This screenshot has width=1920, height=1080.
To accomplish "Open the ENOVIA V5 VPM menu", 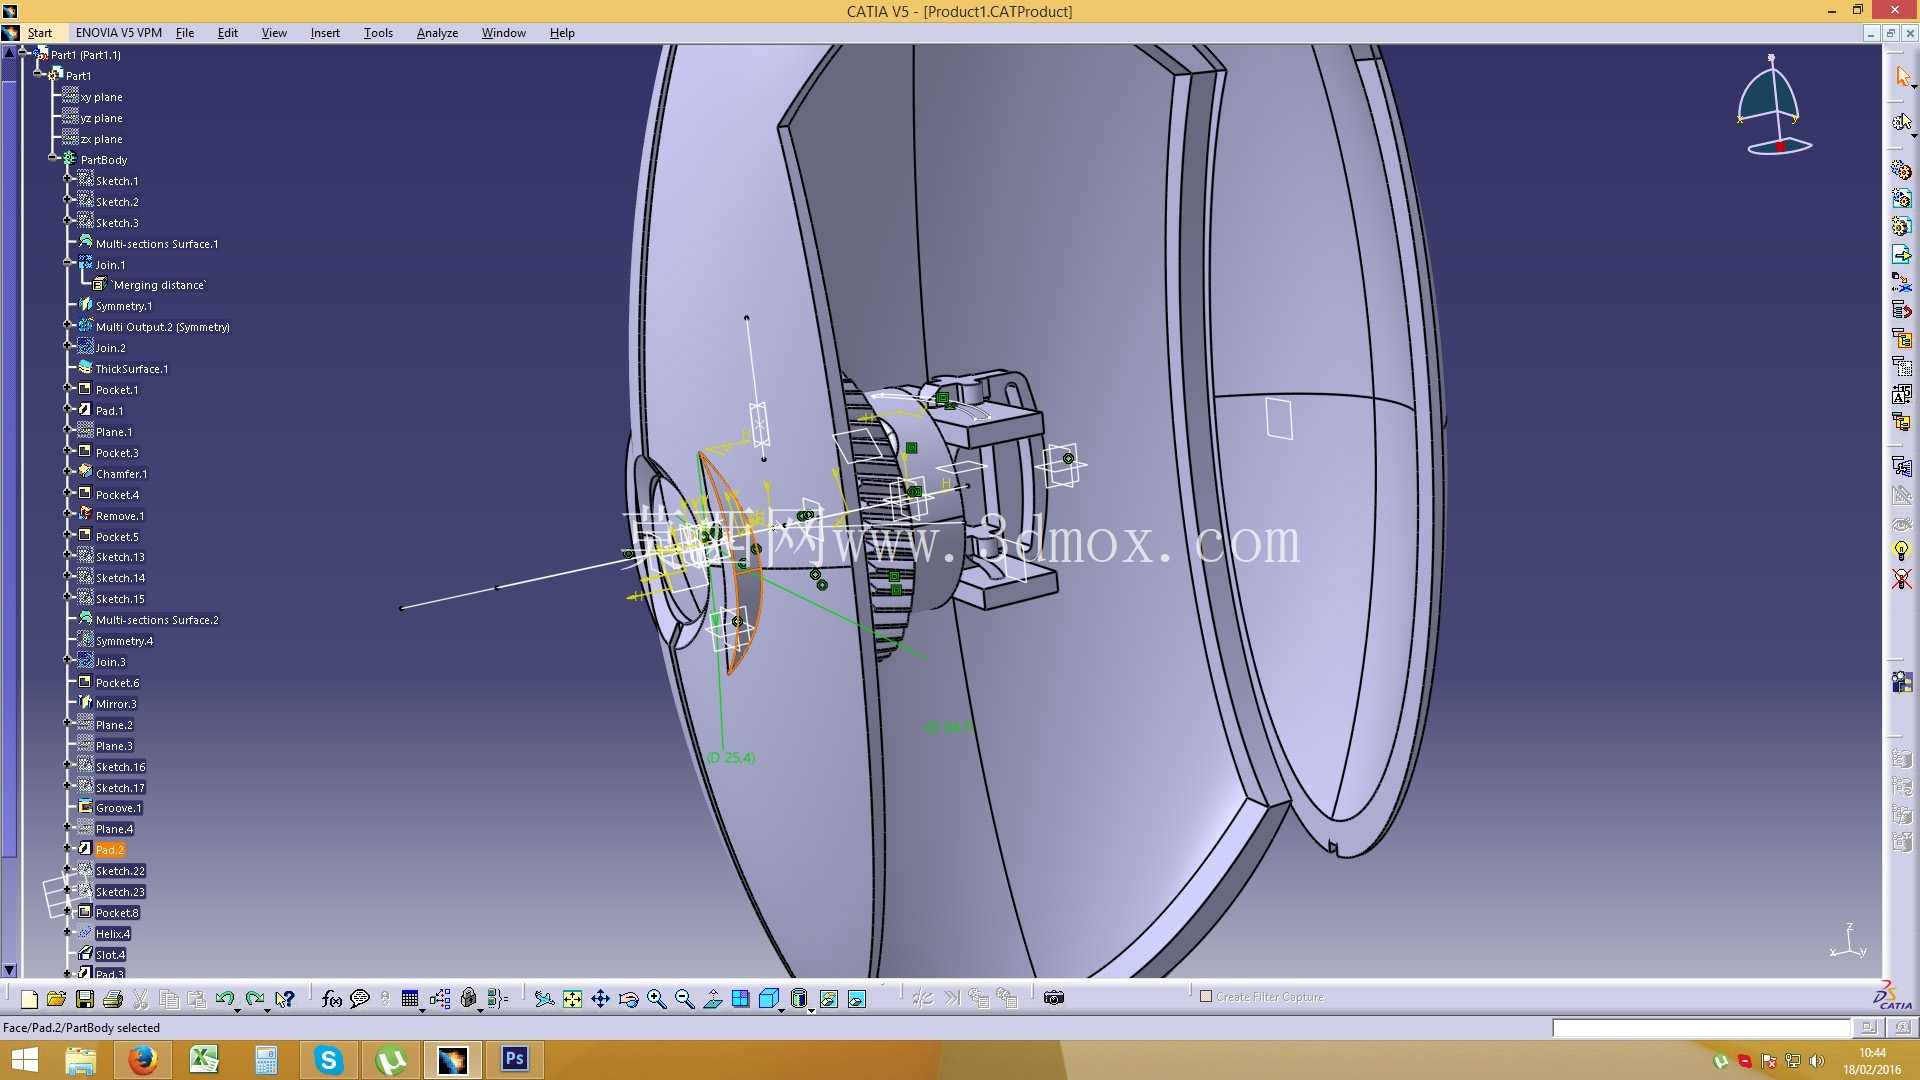I will [x=118, y=33].
